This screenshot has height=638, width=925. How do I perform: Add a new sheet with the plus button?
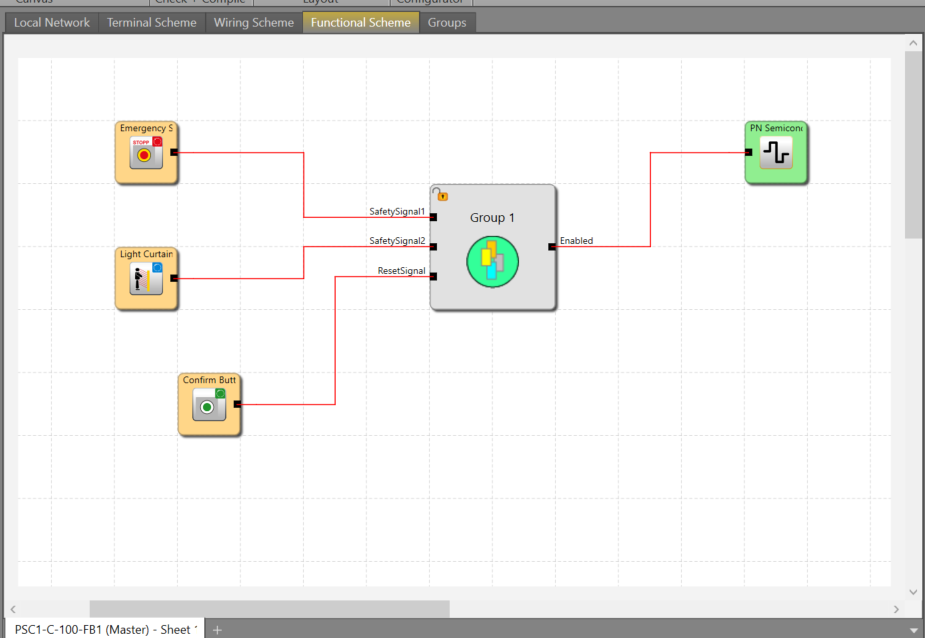[x=217, y=630]
